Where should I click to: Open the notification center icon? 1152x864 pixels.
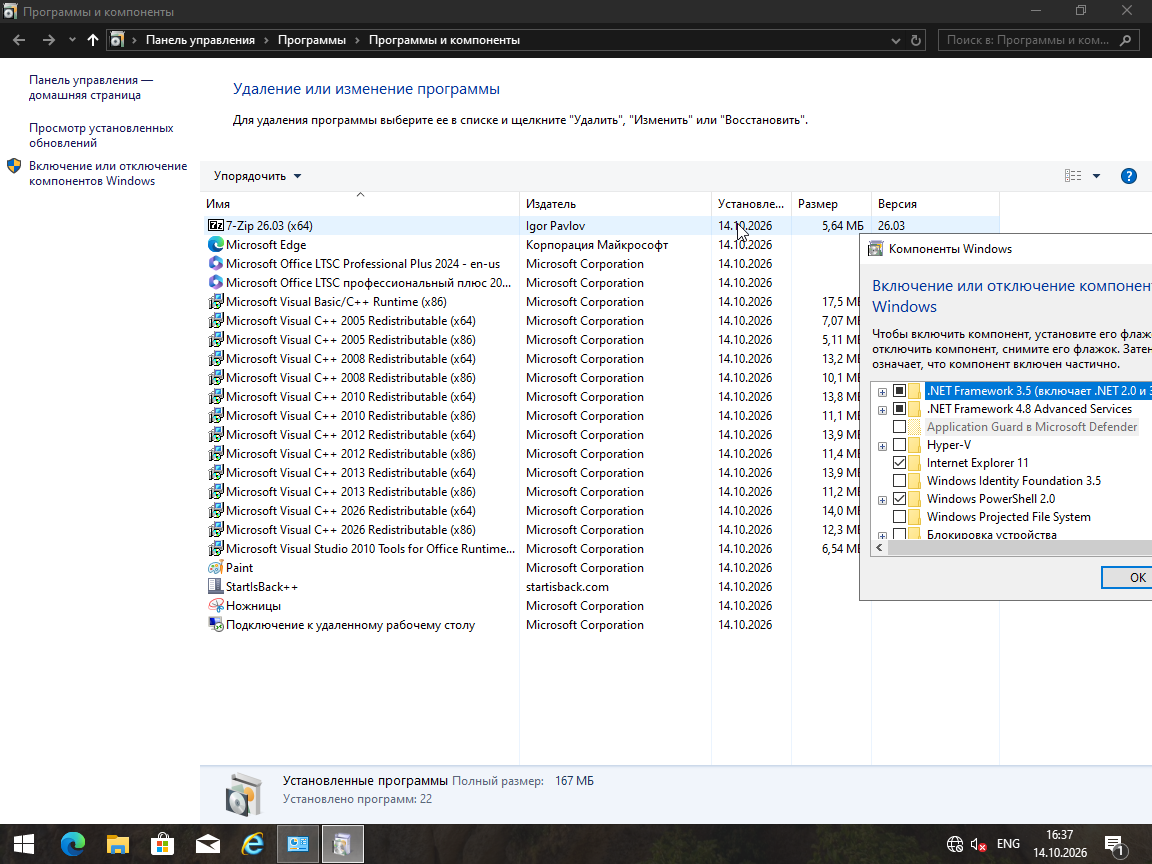(x=1115, y=846)
